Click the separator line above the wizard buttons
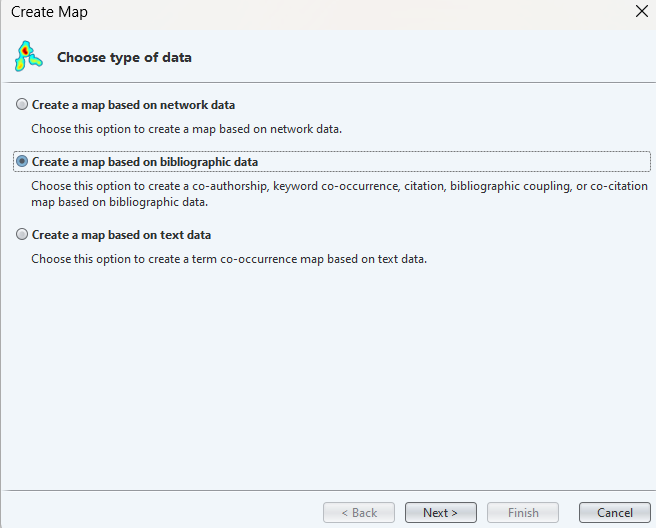Screen dimensions: 656x528 tap(328, 490)
